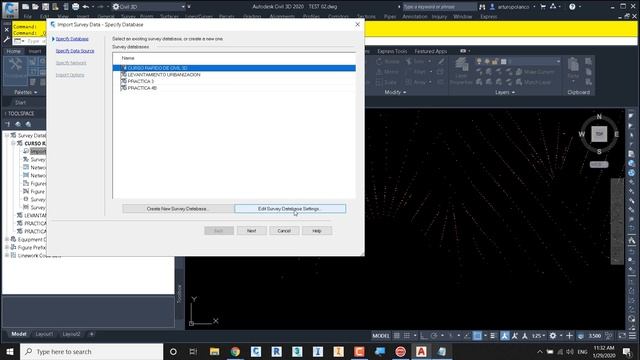Image resolution: width=640 pixels, height=360 pixels.
Task: Click the Autodesk App Store cart icon
Action: coord(543,7)
